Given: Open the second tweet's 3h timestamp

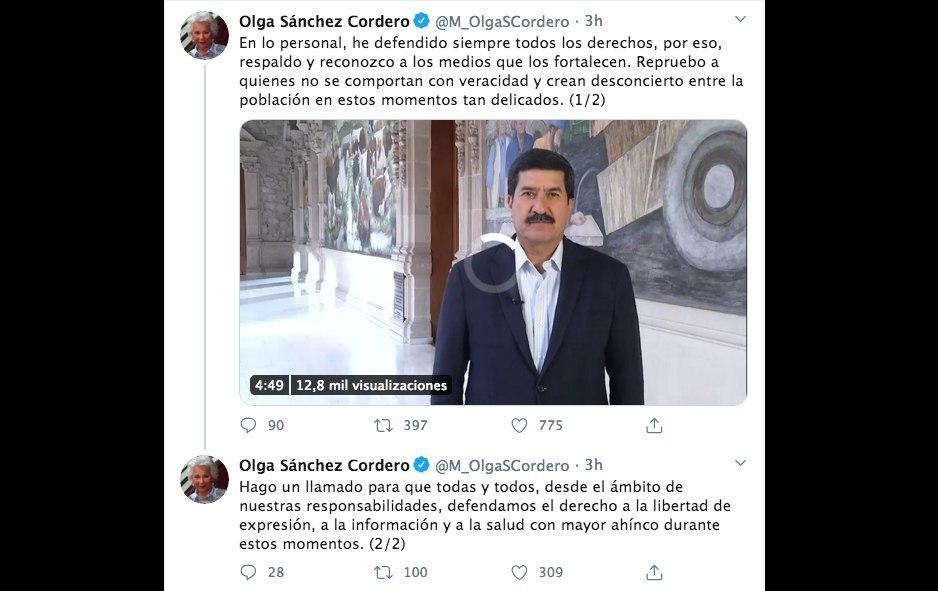Looking at the screenshot, I should pos(593,465).
